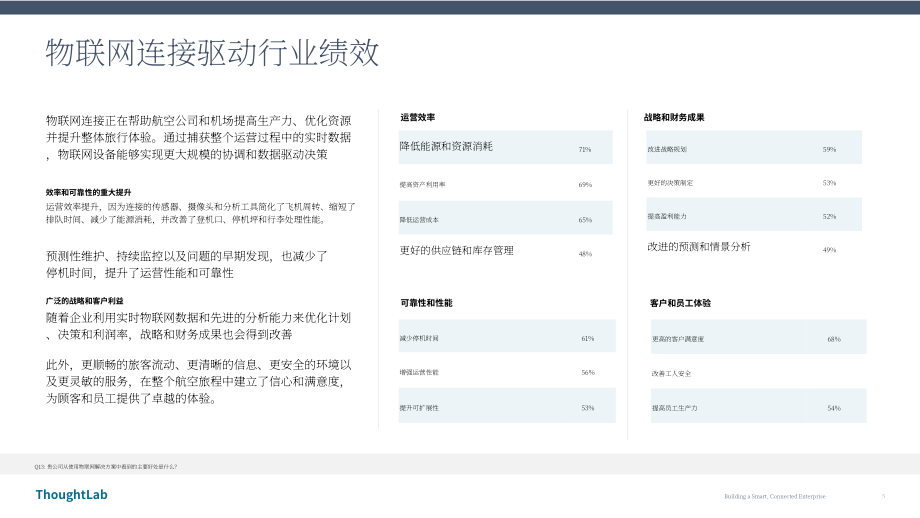The image size is (920, 518).
Task: Select the row label 更好的决策制定
Action: pyautogui.click(x=670, y=183)
